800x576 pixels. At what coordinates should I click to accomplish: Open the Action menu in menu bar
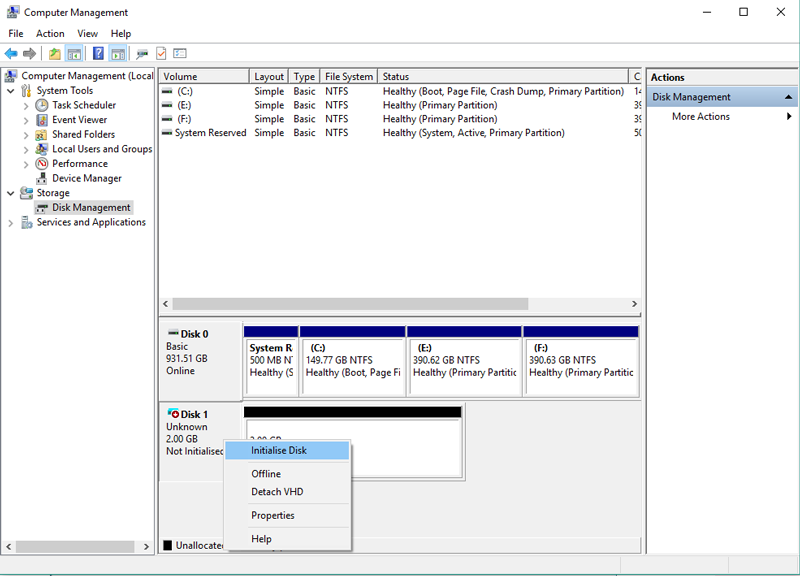pyautogui.click(x=50, y=33)
